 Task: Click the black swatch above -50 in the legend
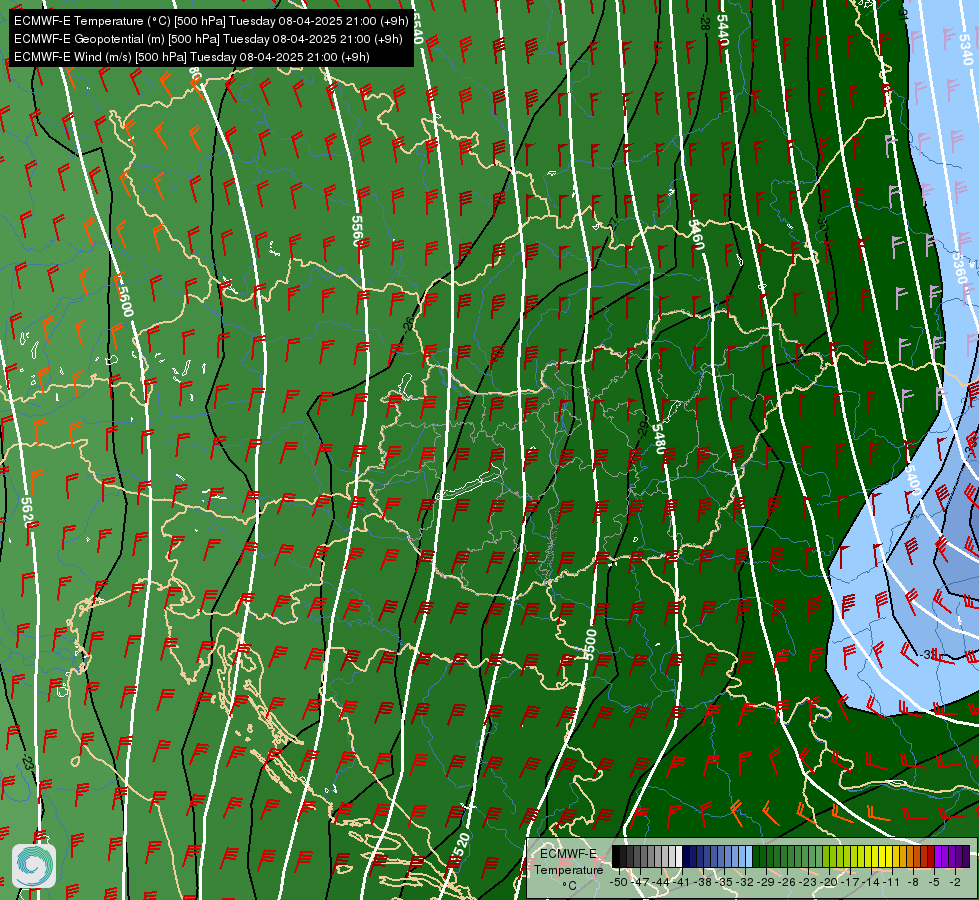pyautogui.click(x=616, y=856)
